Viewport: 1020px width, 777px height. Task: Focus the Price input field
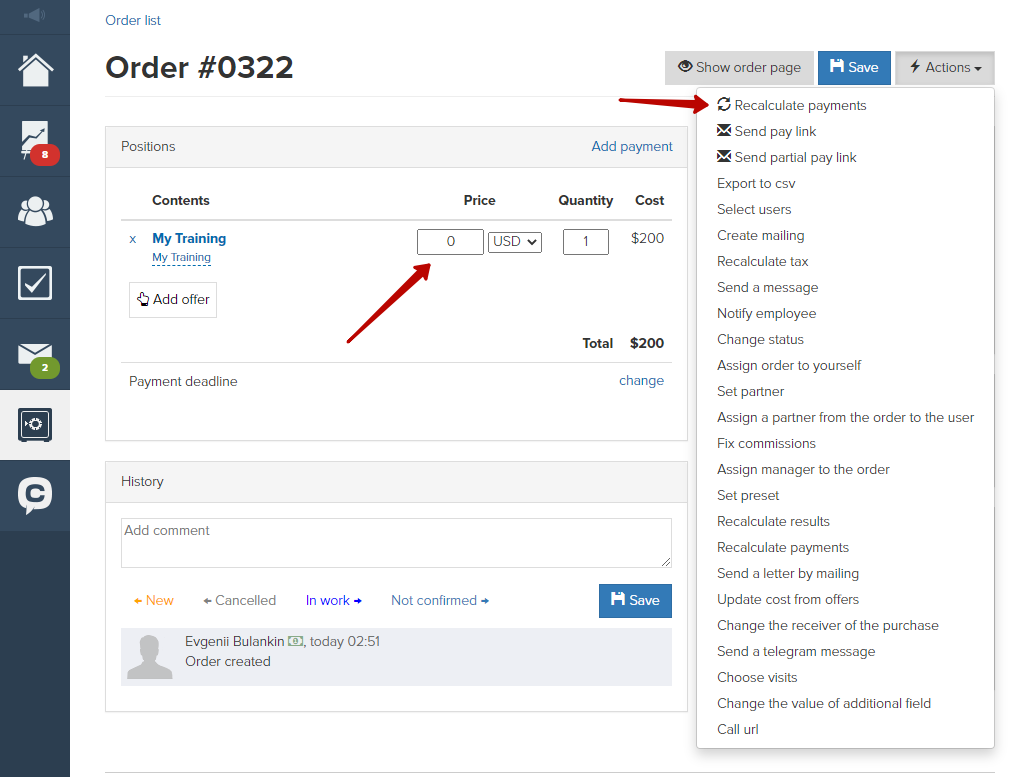click(450, 241)
